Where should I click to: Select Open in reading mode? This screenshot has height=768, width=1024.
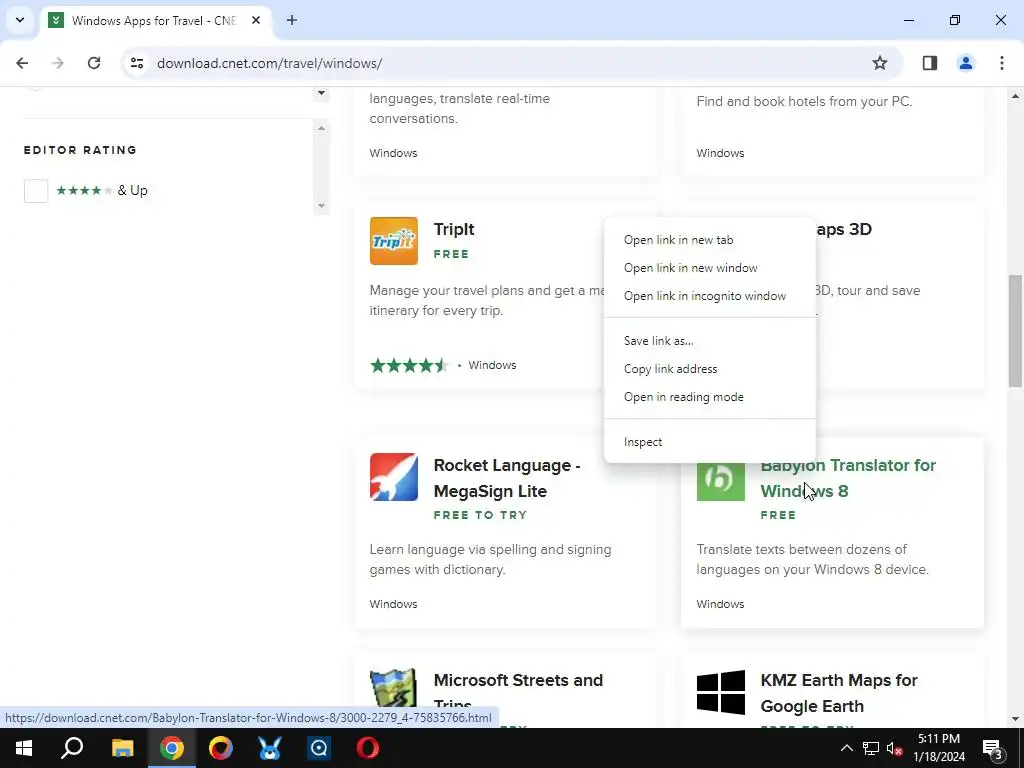point(710,397)
